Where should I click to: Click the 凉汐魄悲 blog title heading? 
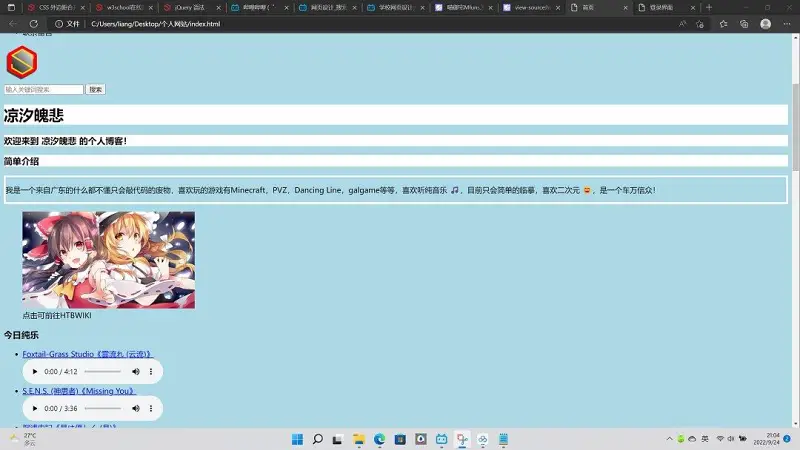point(34,115)
